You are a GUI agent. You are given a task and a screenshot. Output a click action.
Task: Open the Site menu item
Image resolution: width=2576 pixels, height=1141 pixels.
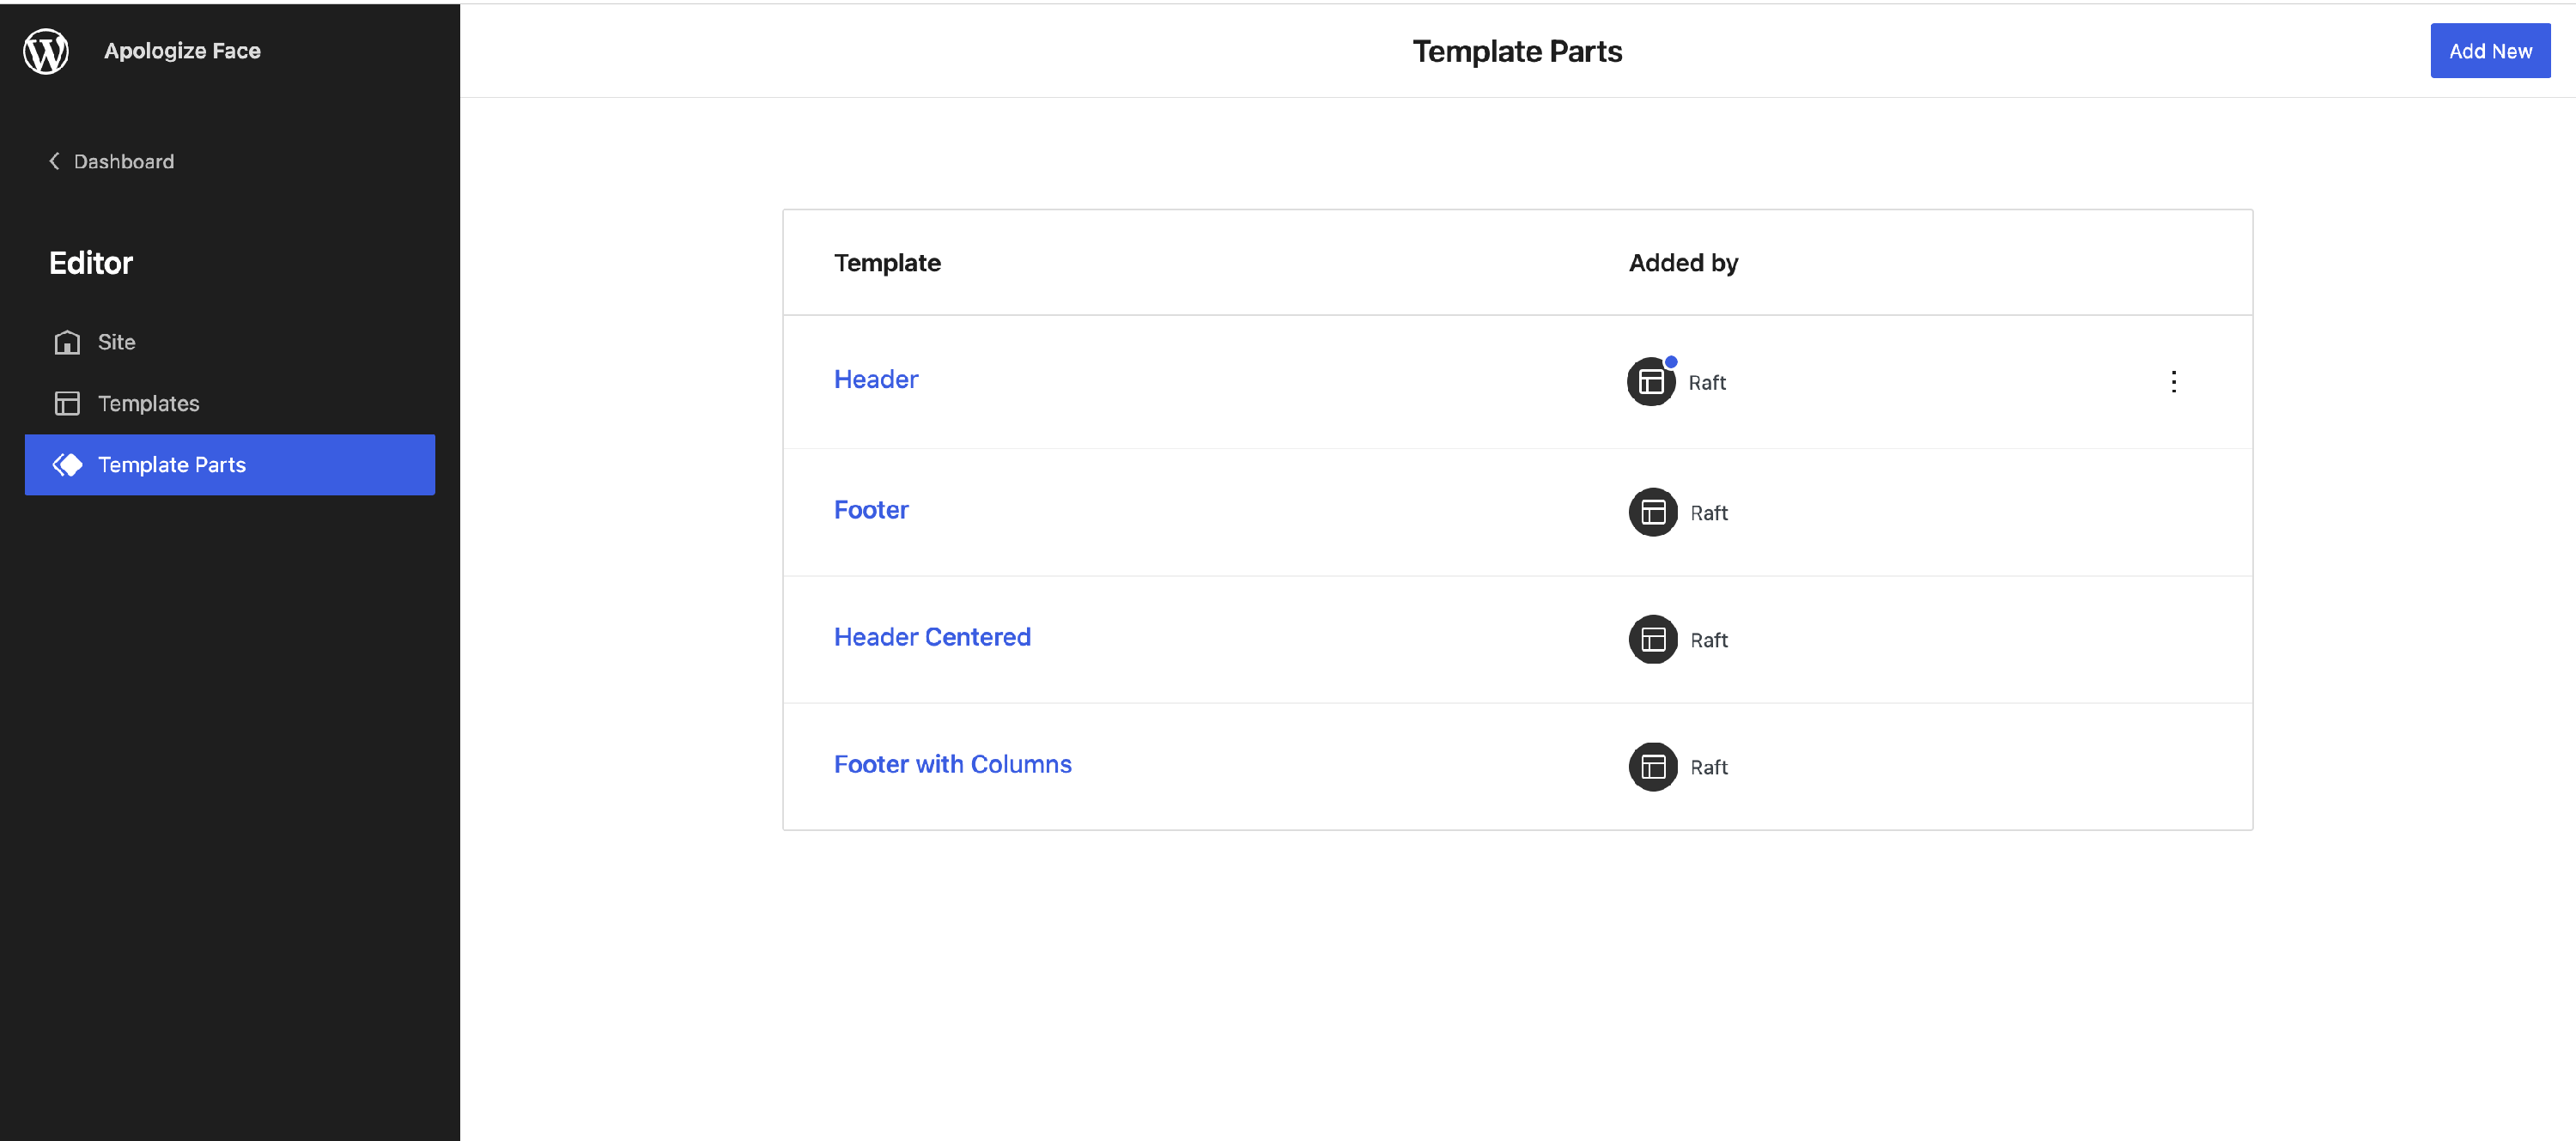coord(116,342)
